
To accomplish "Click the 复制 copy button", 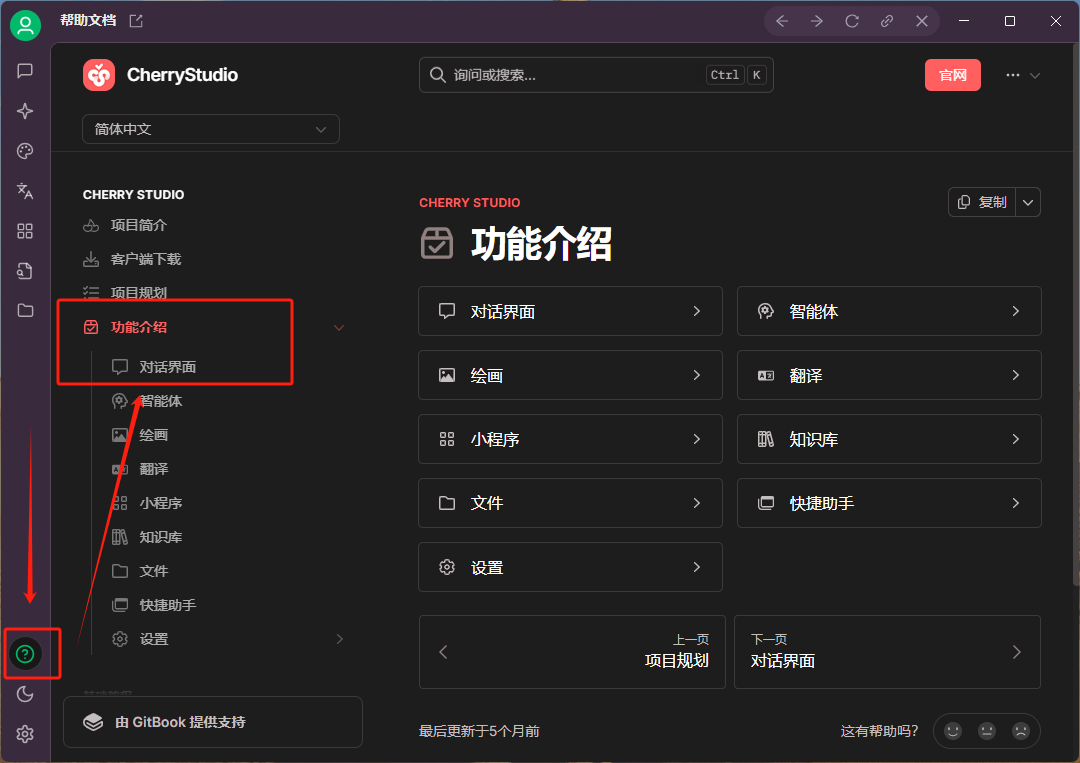I will [x=982, y=202].
